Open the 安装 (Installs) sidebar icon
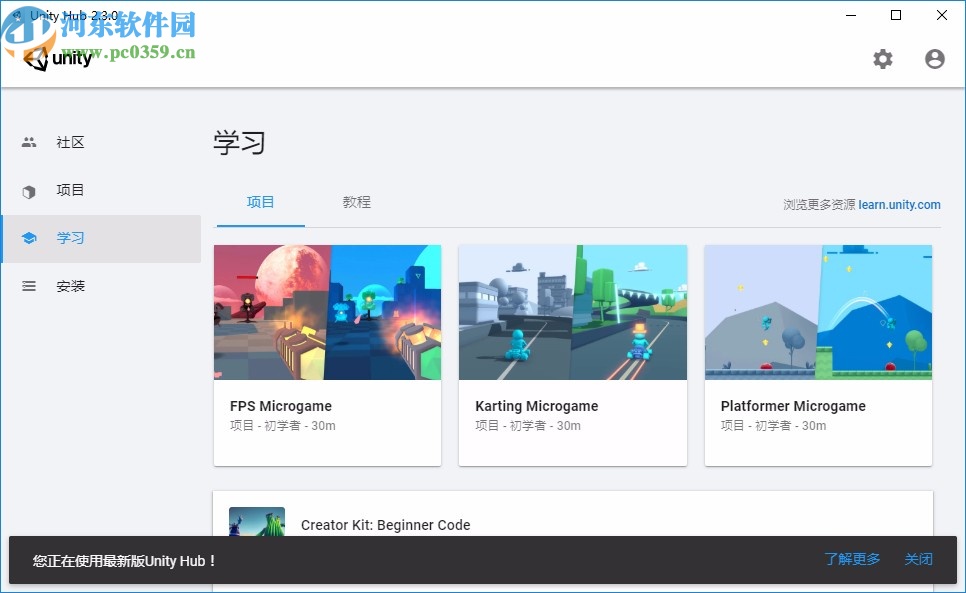The height and width of the screenshot is (593, 966). point(28,286)
